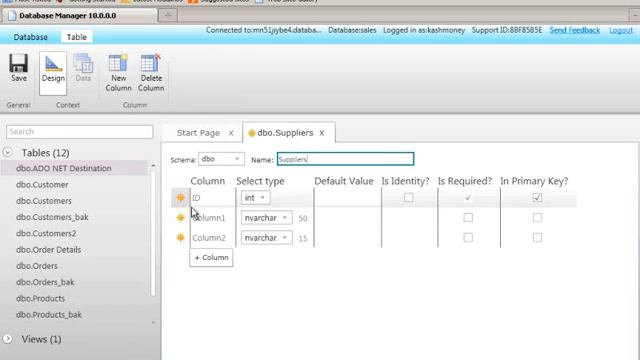Click the page icon on the Database Manager browser tab
Image resolution: width=640 pixels, height=360 pixels.
(x=12, y=16)
